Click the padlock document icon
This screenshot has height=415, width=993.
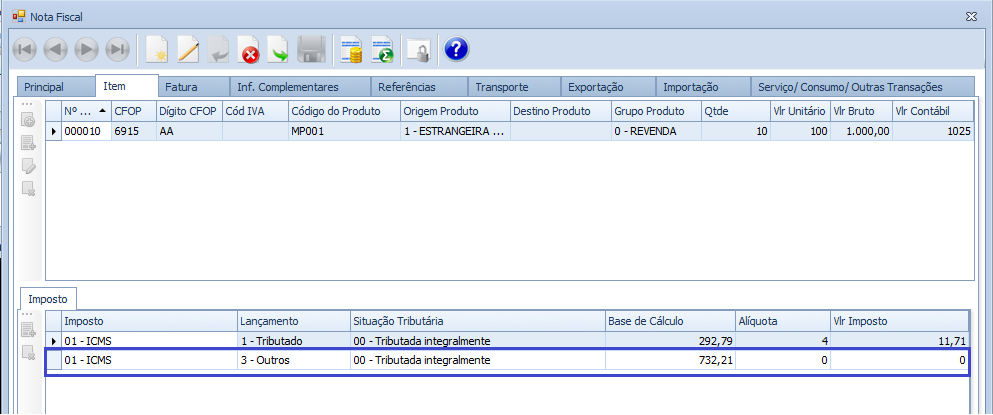[x=417, y=49]
